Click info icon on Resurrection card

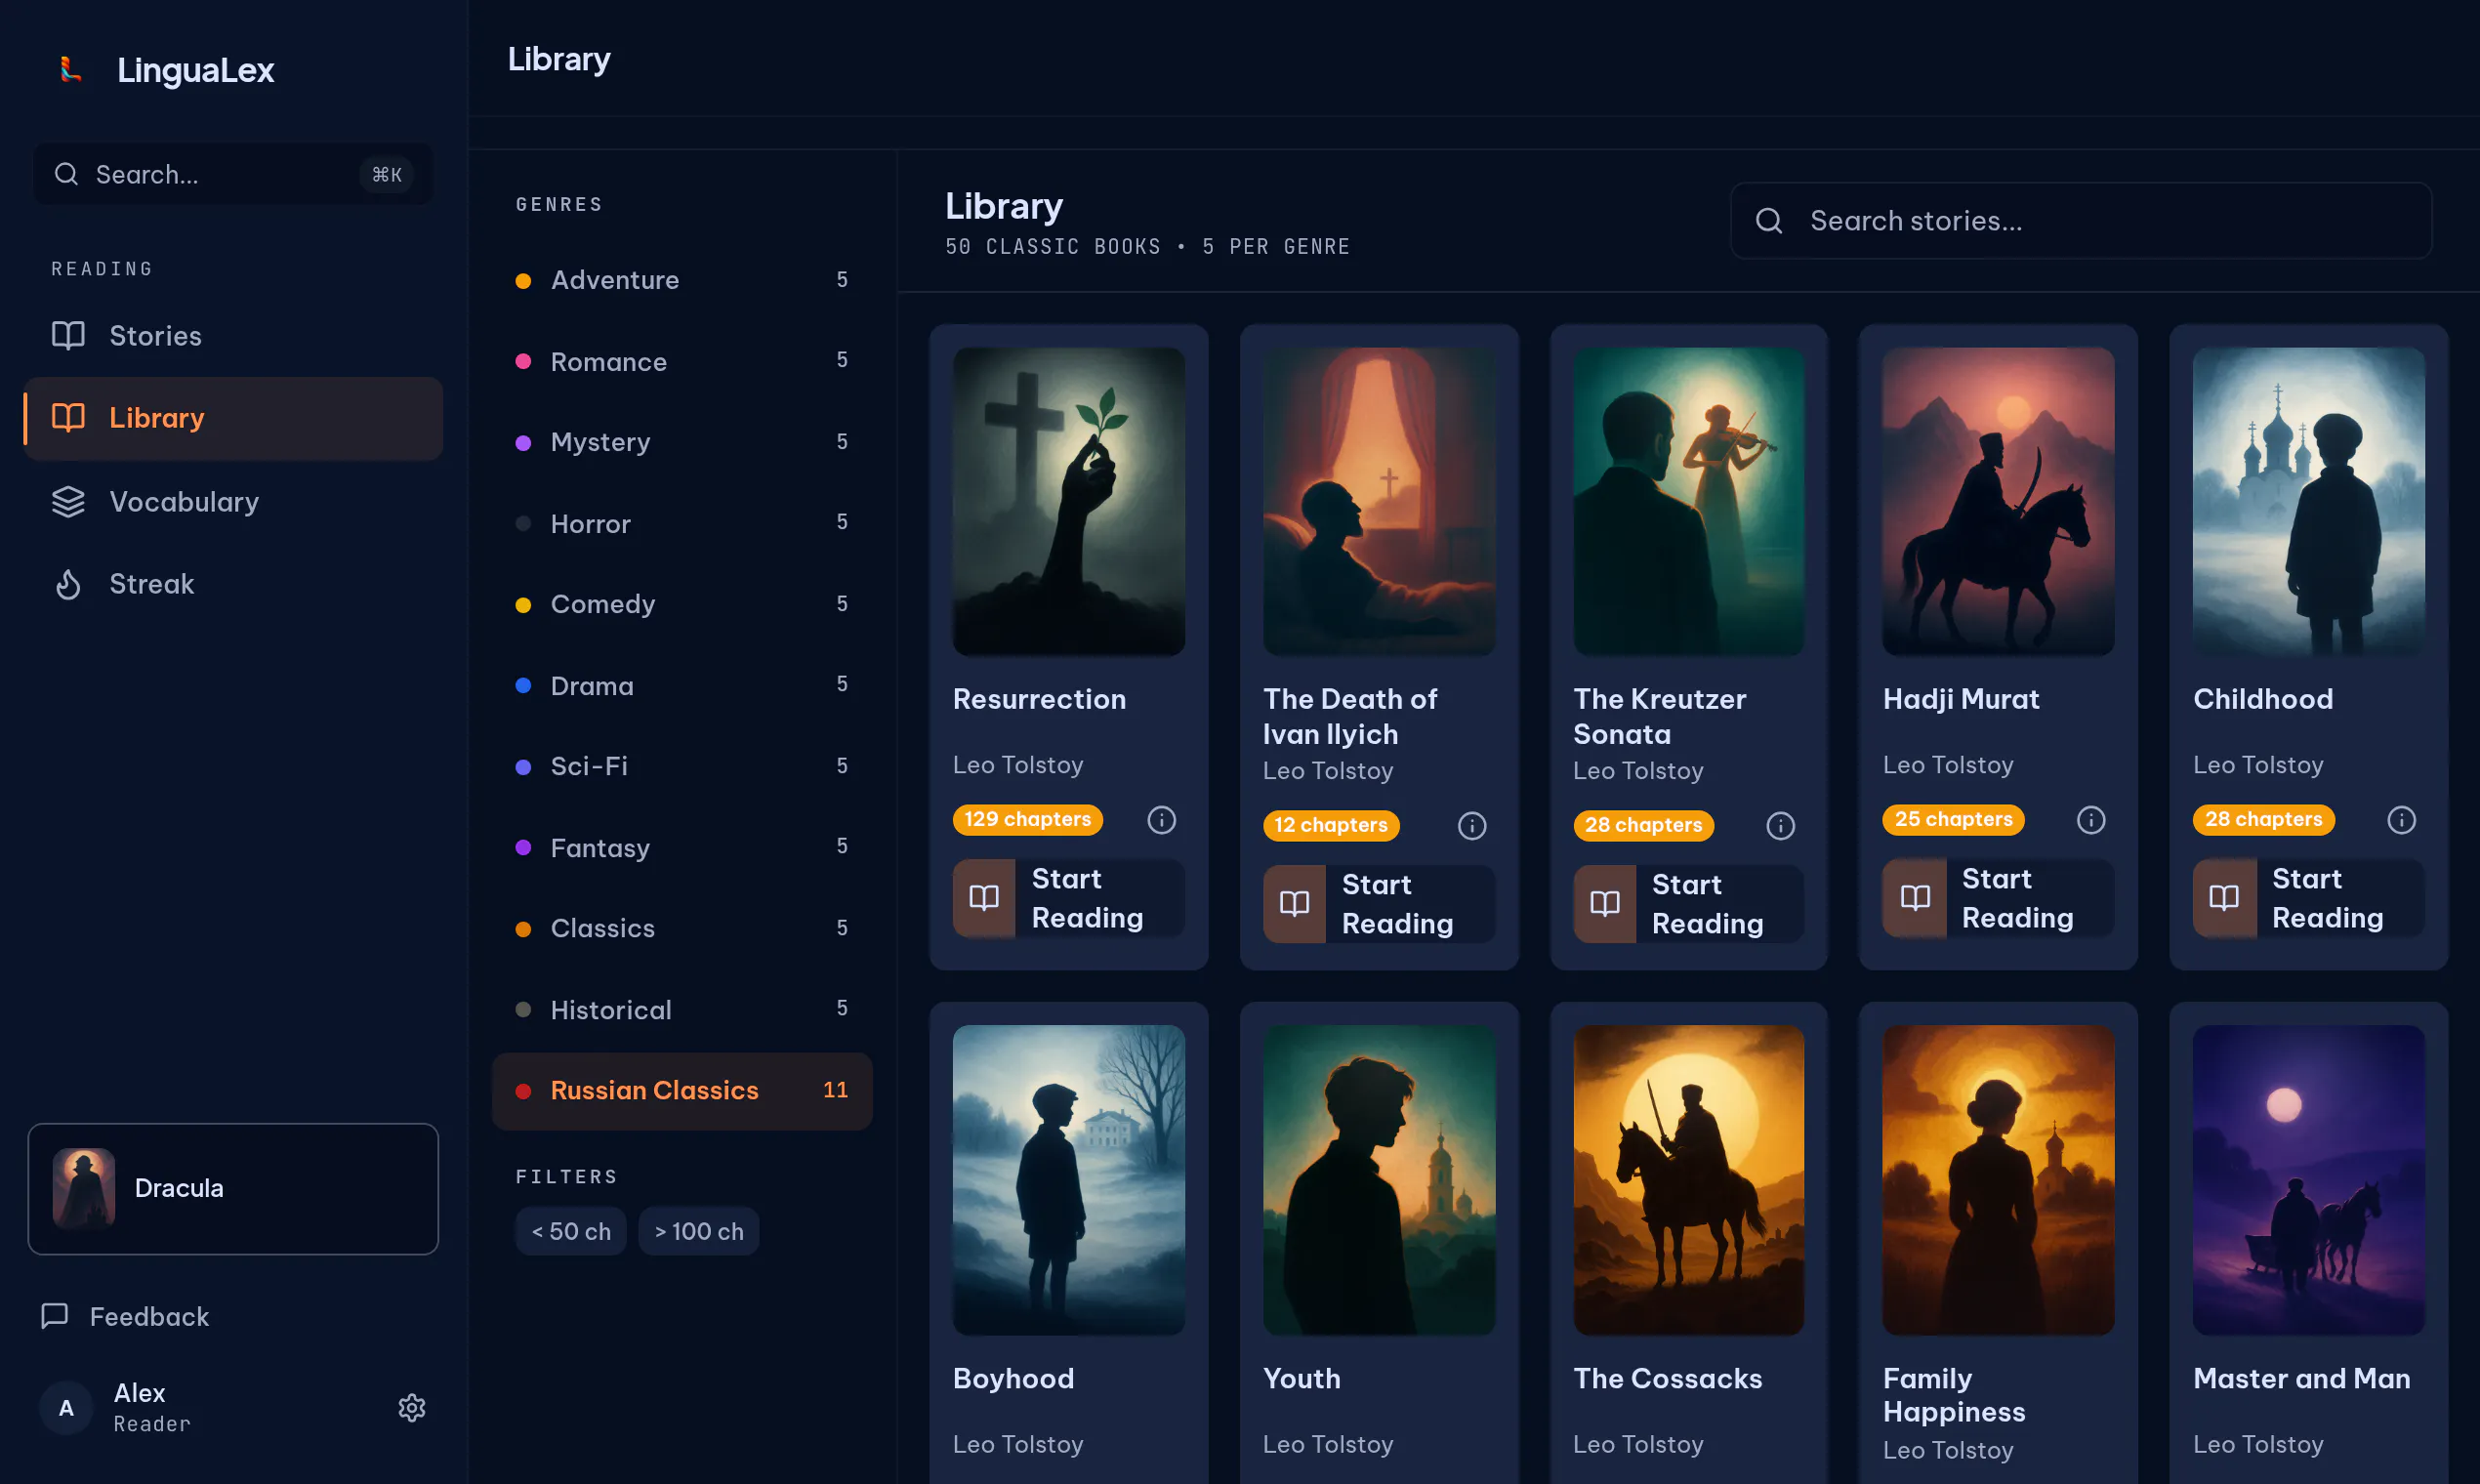click(x=1161, y=820)
